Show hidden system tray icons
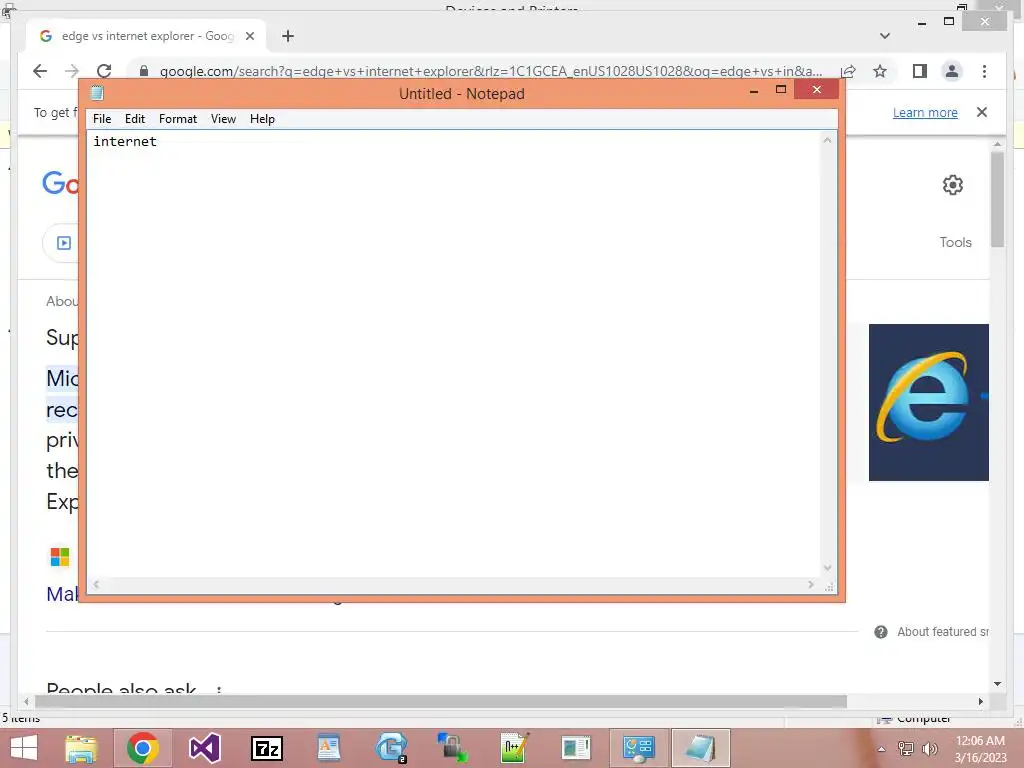This screenshot has width=1024, height=768. click(882, 749)
